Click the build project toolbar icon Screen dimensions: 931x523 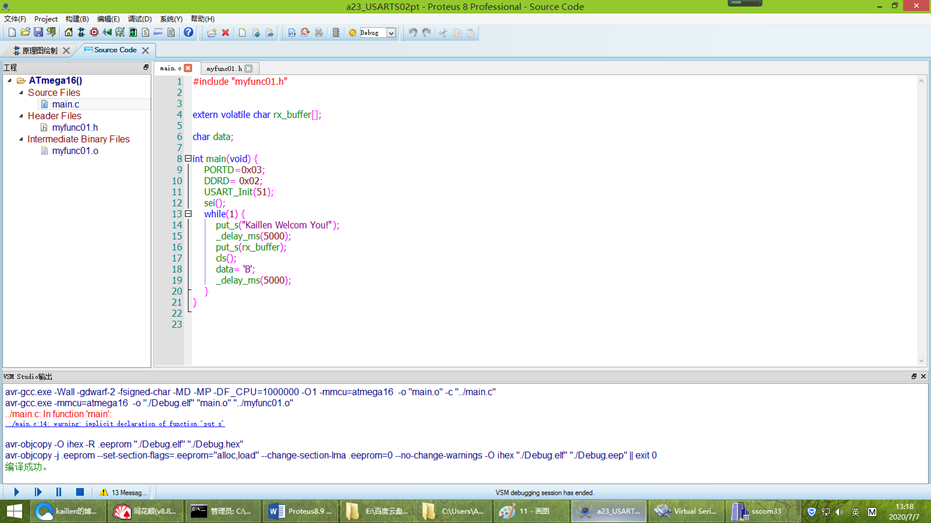coord(292,33)
